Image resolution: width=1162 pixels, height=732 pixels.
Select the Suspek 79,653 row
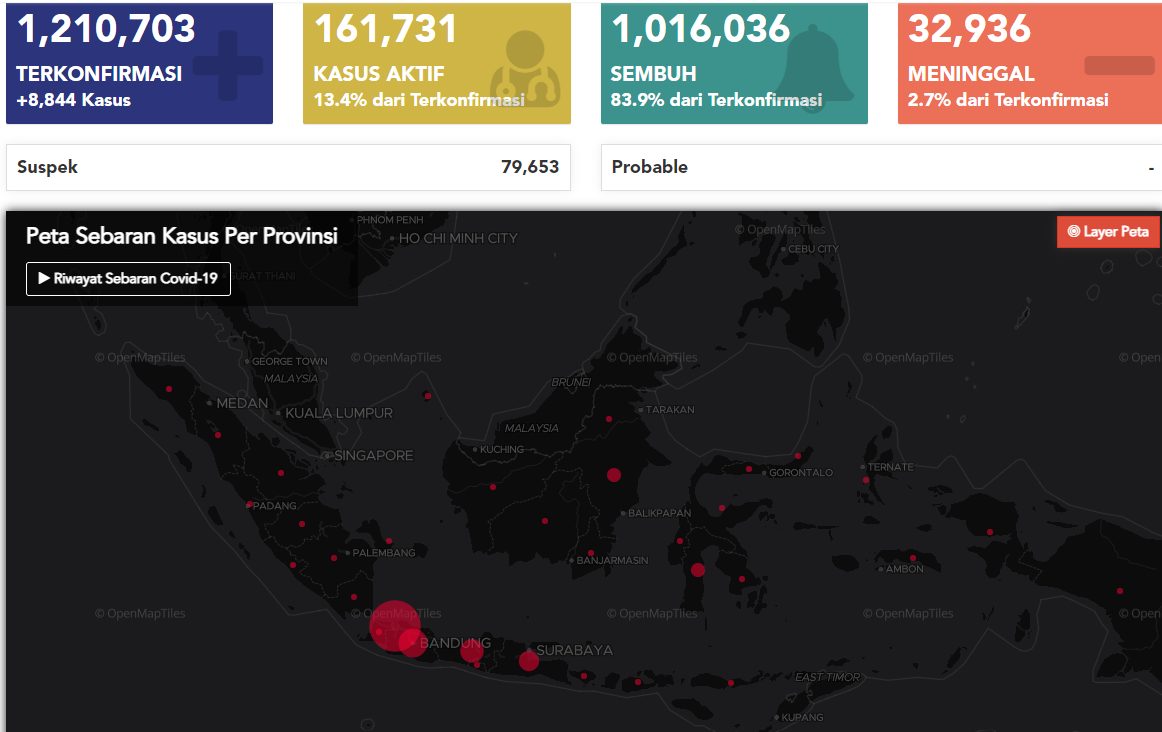(288, 167)
